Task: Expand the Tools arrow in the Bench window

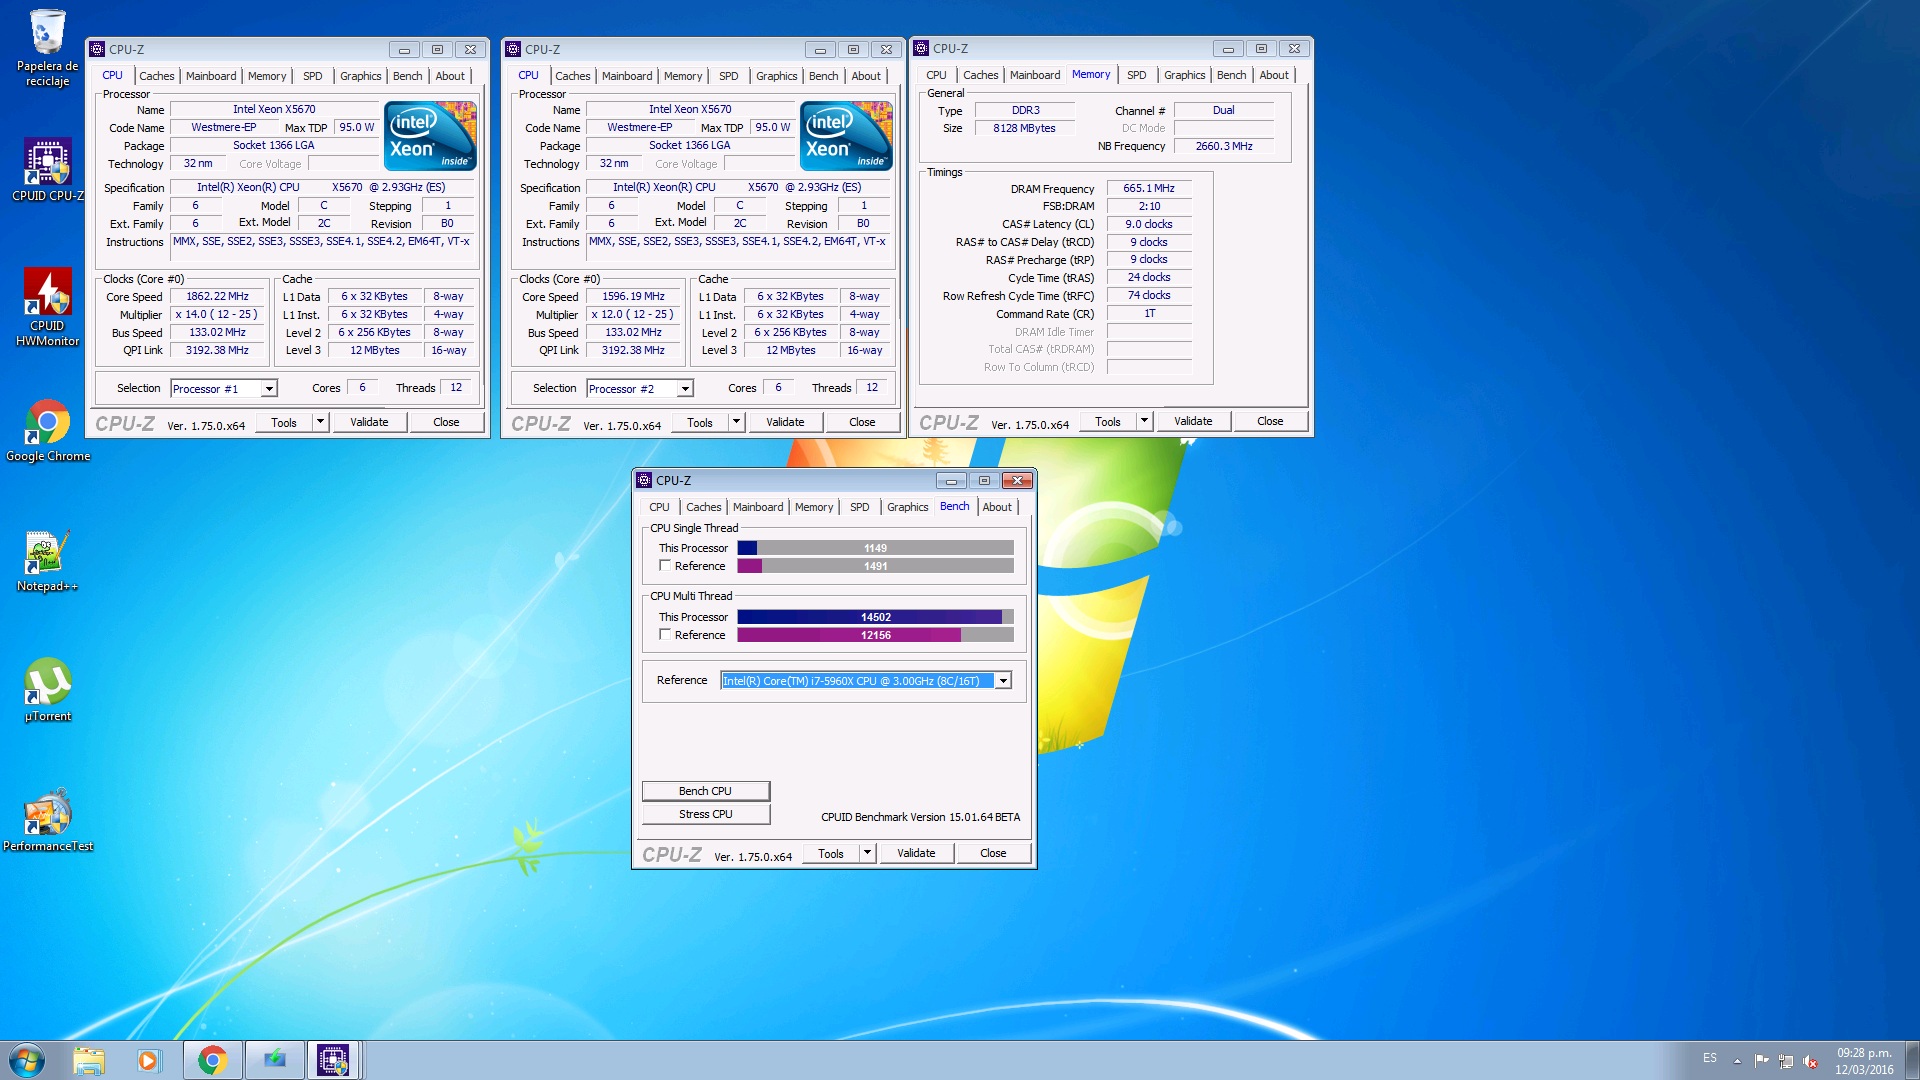Action: coord(867,853)
